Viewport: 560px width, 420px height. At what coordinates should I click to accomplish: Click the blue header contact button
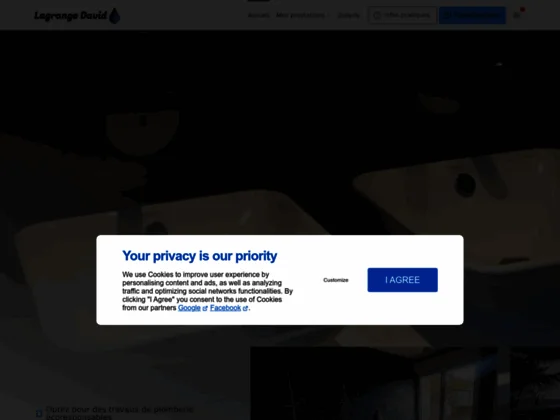[x=472, y=15]
